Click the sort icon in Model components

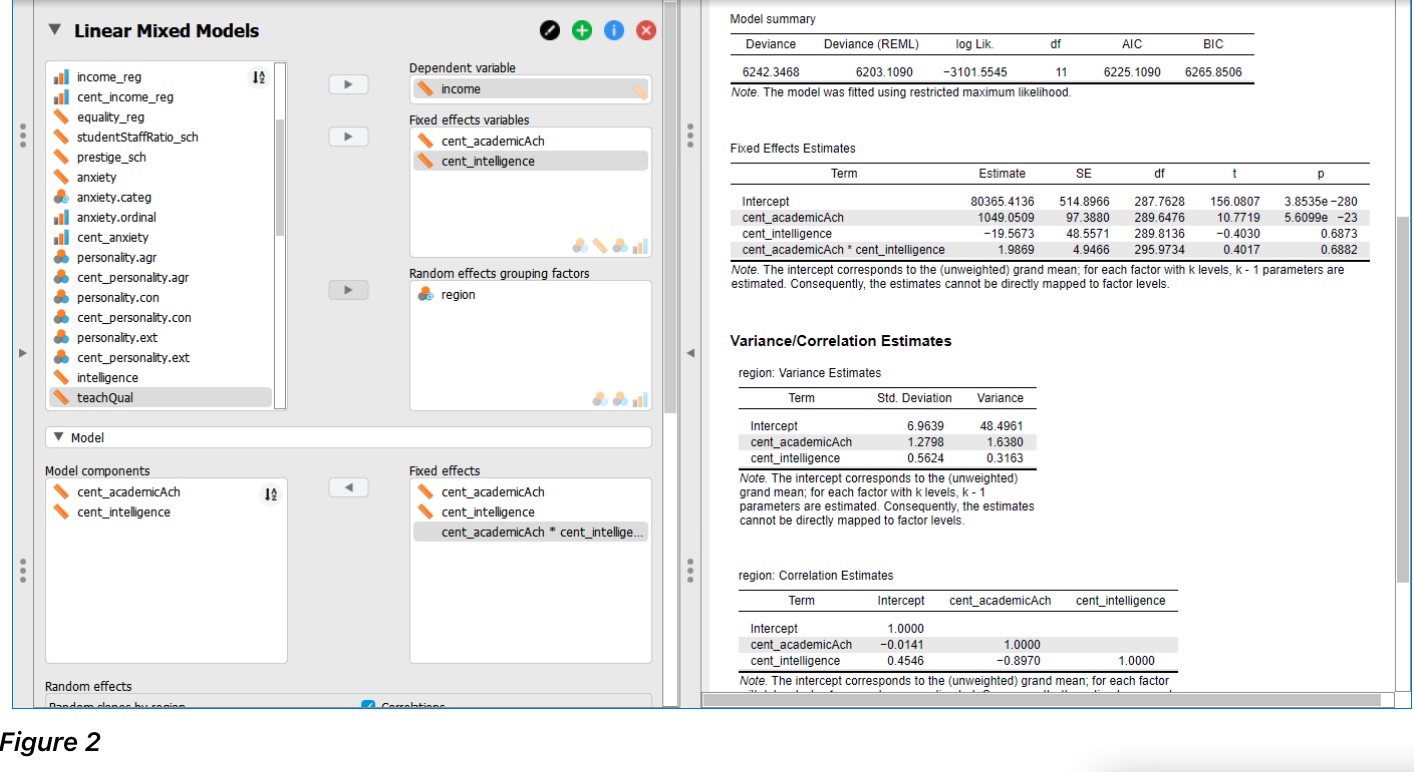click(x=270, y=491)
